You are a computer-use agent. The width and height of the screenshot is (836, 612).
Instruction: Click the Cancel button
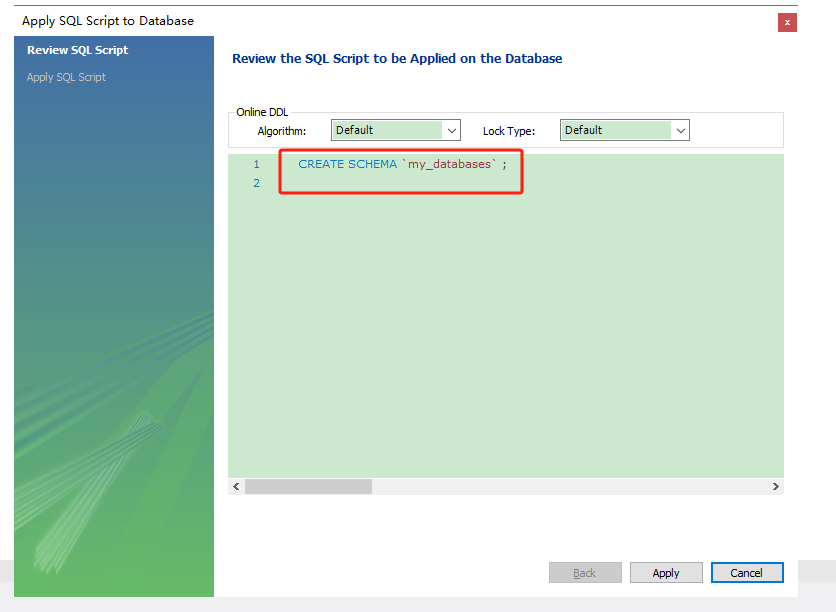(x=747, y=573)
